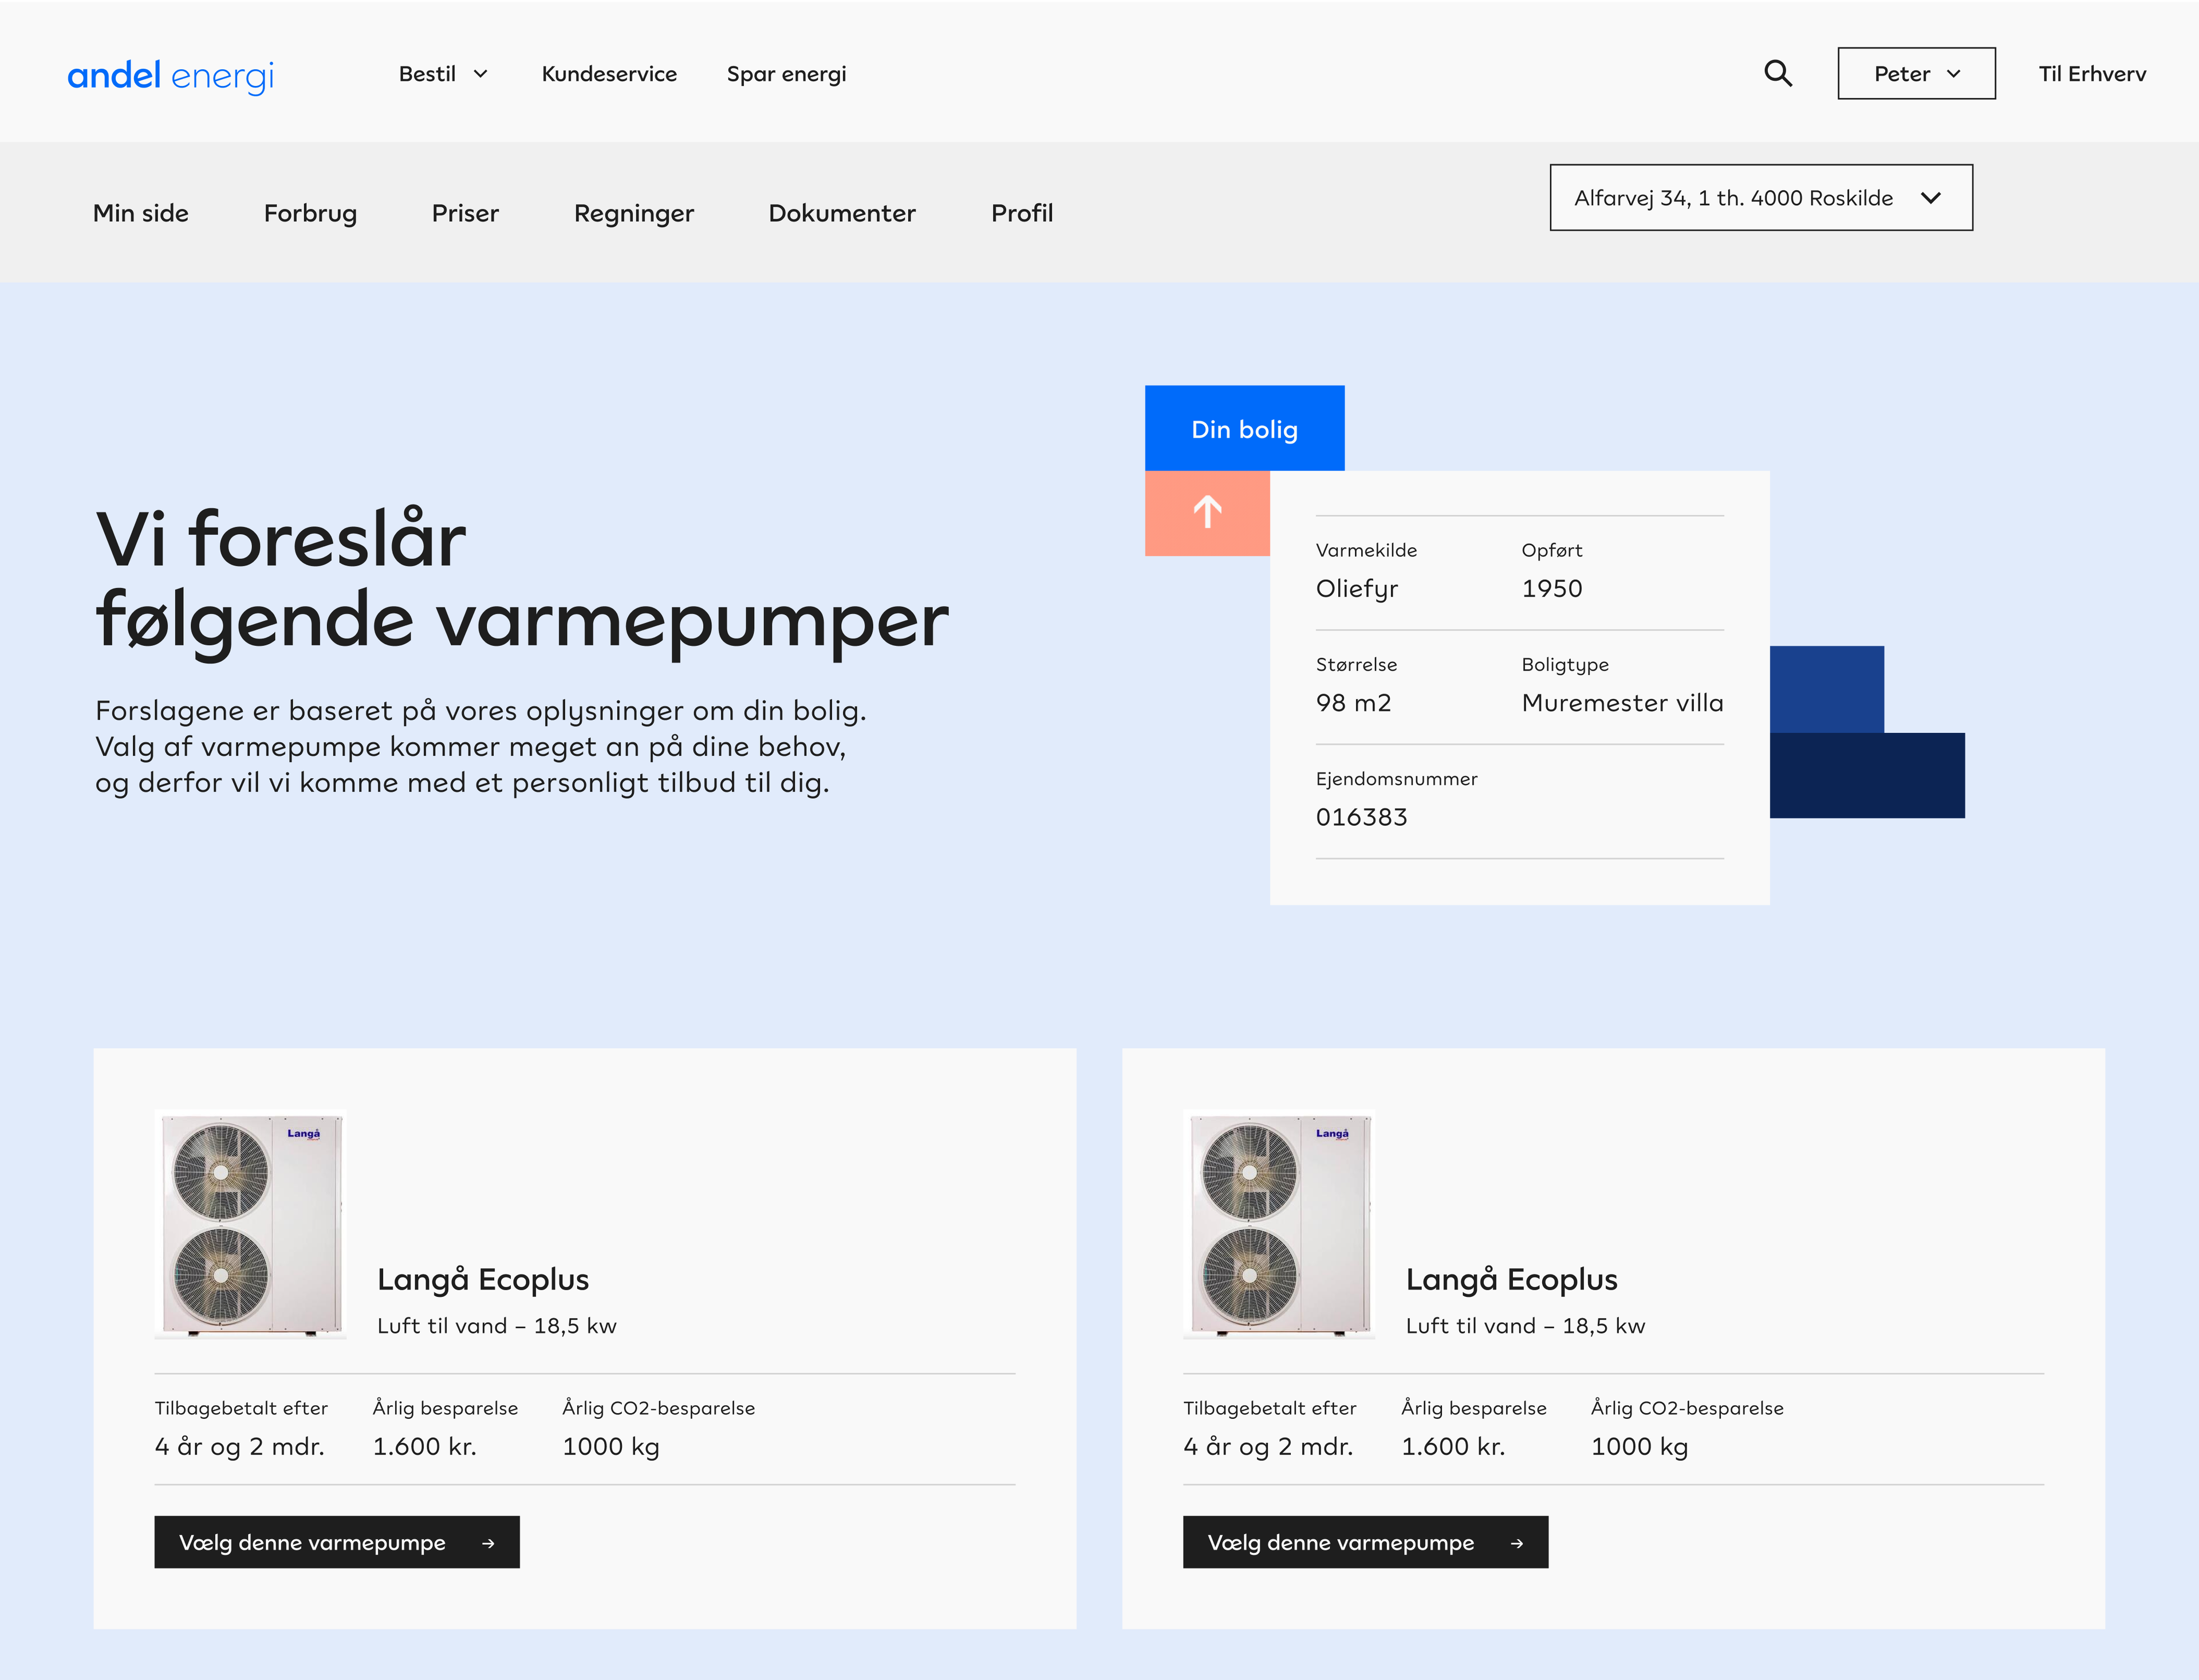
Task: Click the second Langå heat pump image
Action: coord(1279,1225)
